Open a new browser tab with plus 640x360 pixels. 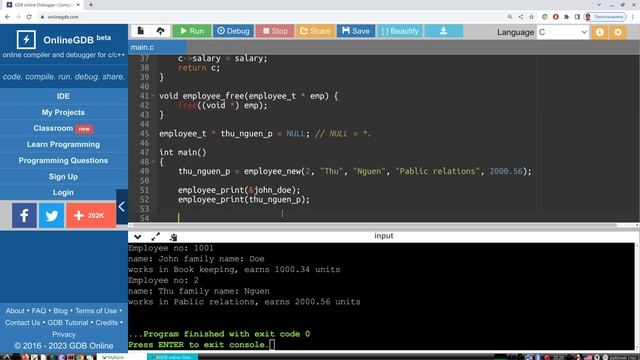(91, 4)
